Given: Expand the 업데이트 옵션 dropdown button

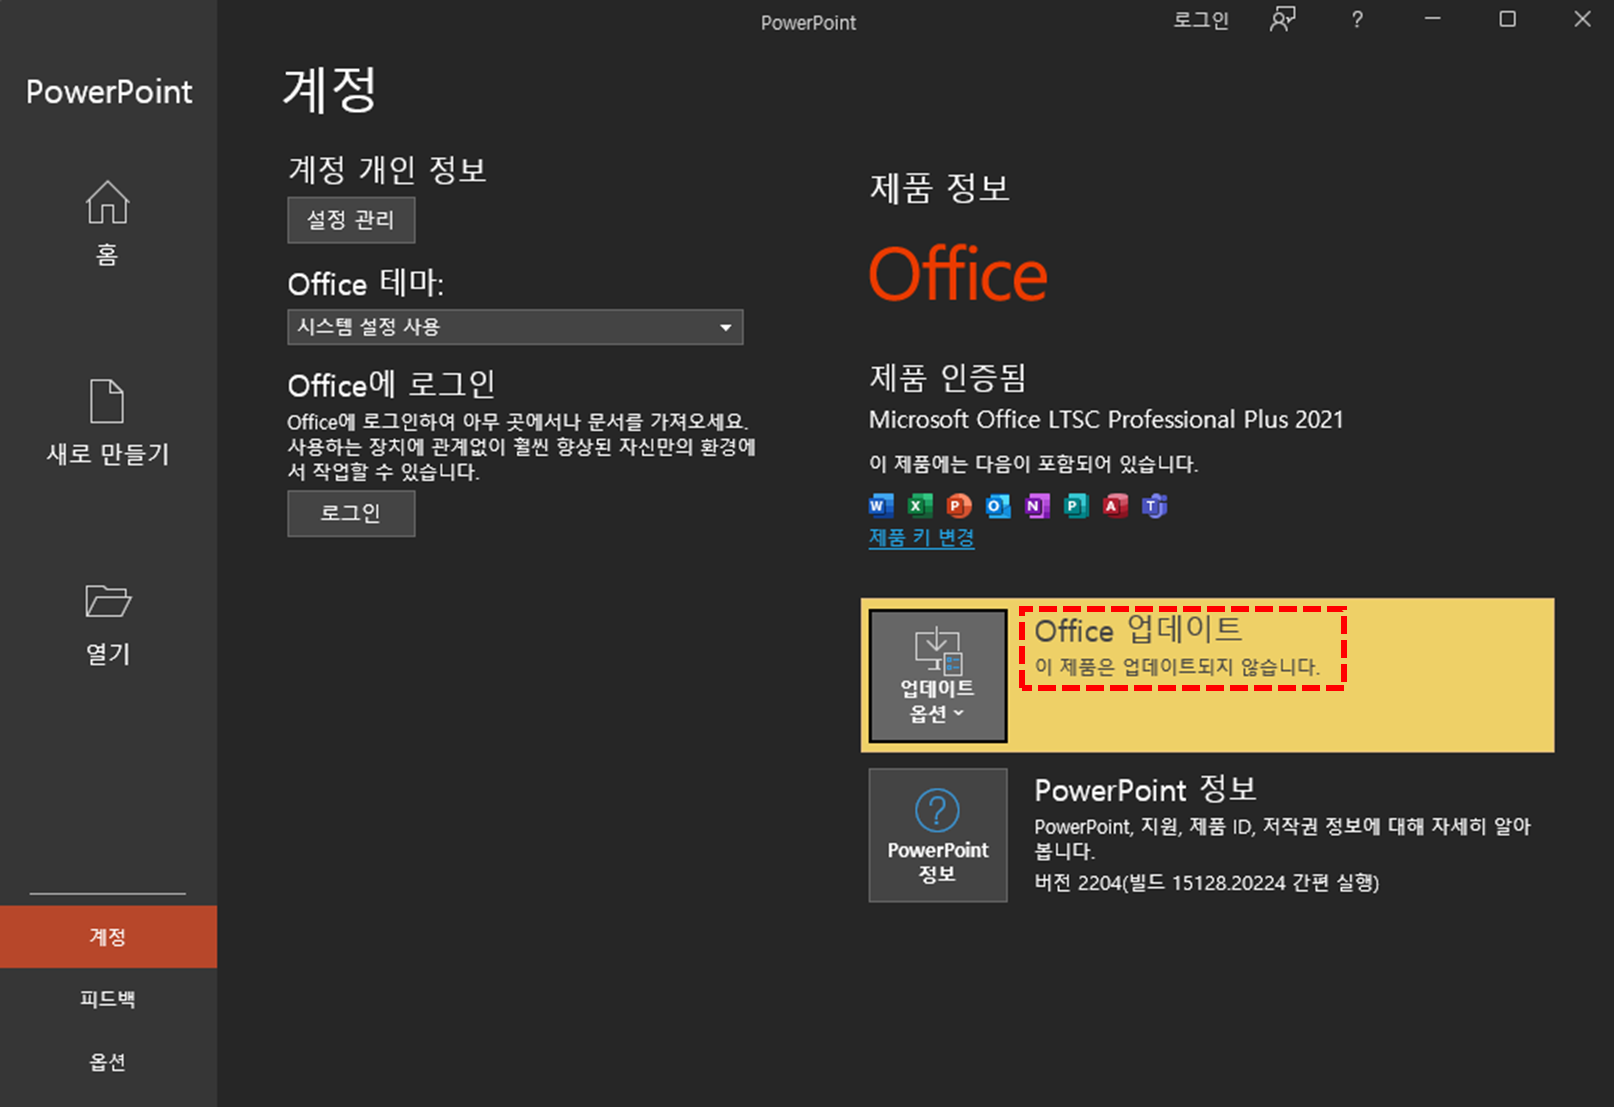Looking at the screenshot, I should (x=938, y=676).
